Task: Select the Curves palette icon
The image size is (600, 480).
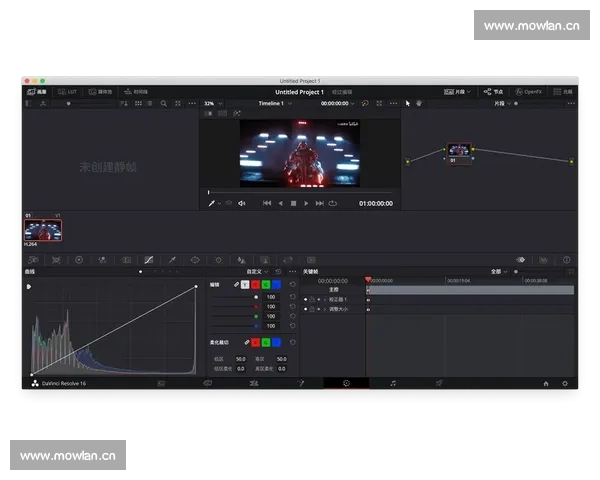Action: pyautogui.click(x=149, y=260)
